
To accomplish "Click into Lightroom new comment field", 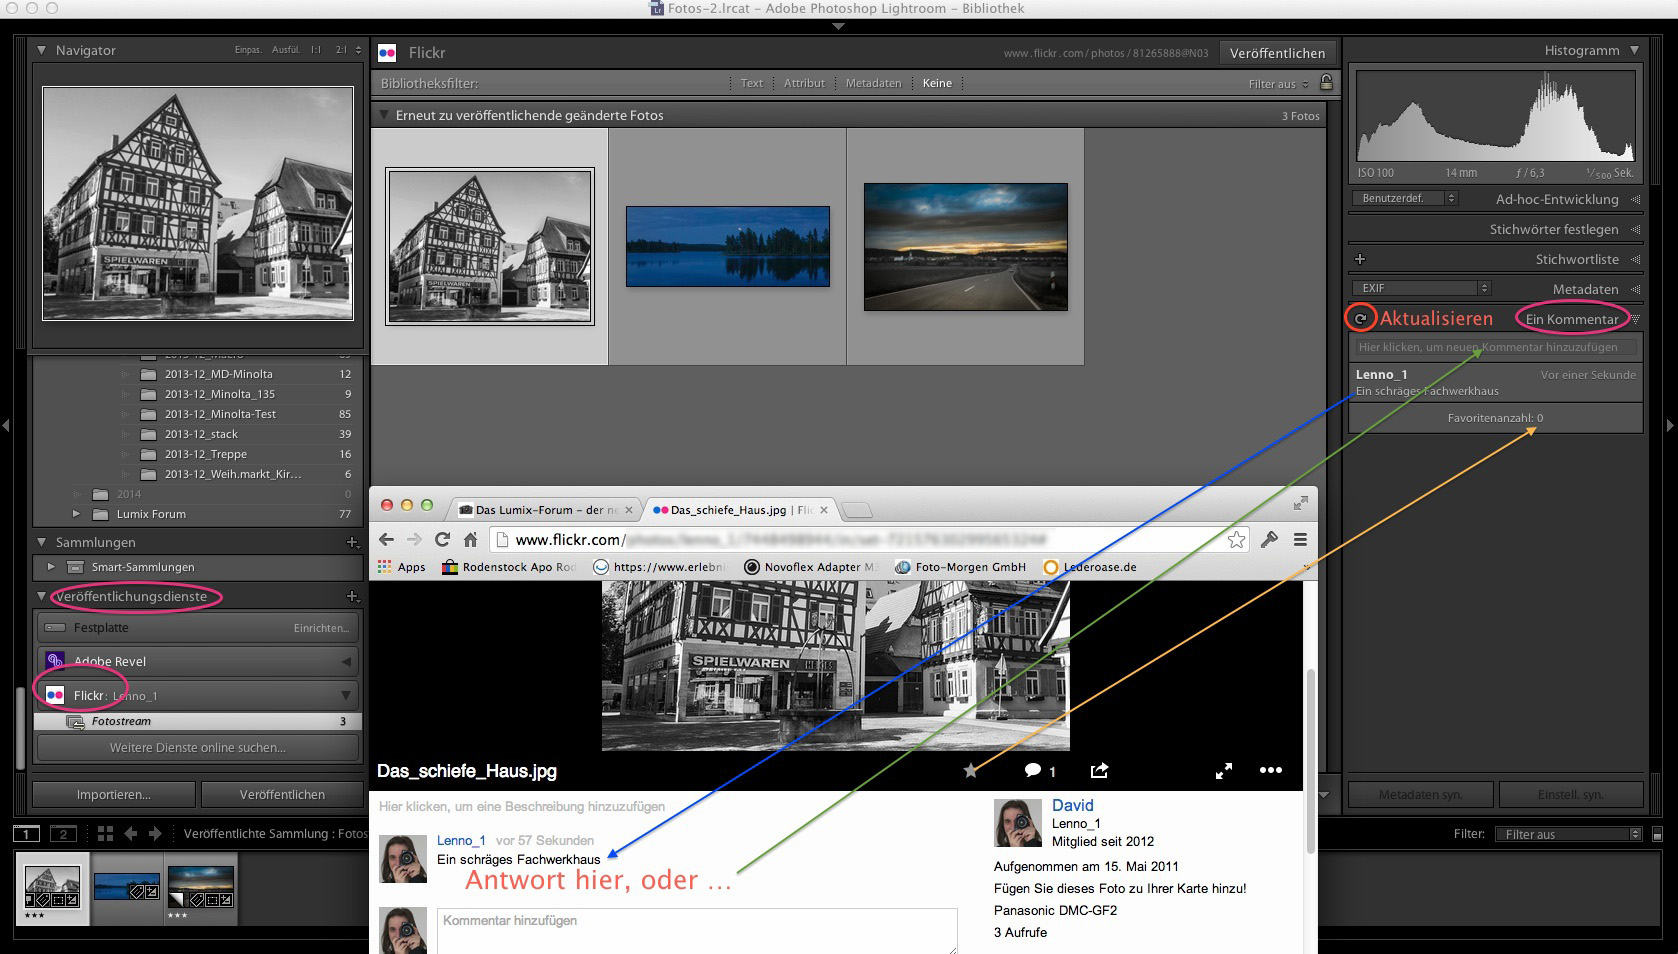I will 1495,347.
